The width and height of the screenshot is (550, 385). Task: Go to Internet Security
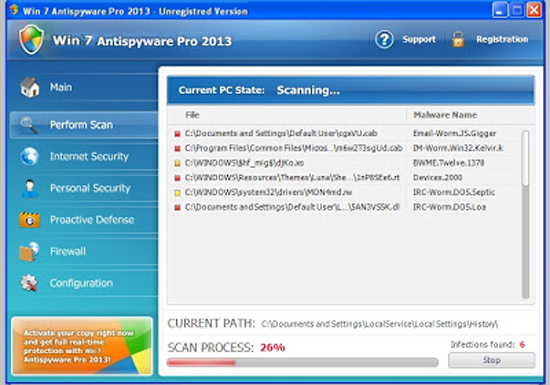(x=84, y=156)
